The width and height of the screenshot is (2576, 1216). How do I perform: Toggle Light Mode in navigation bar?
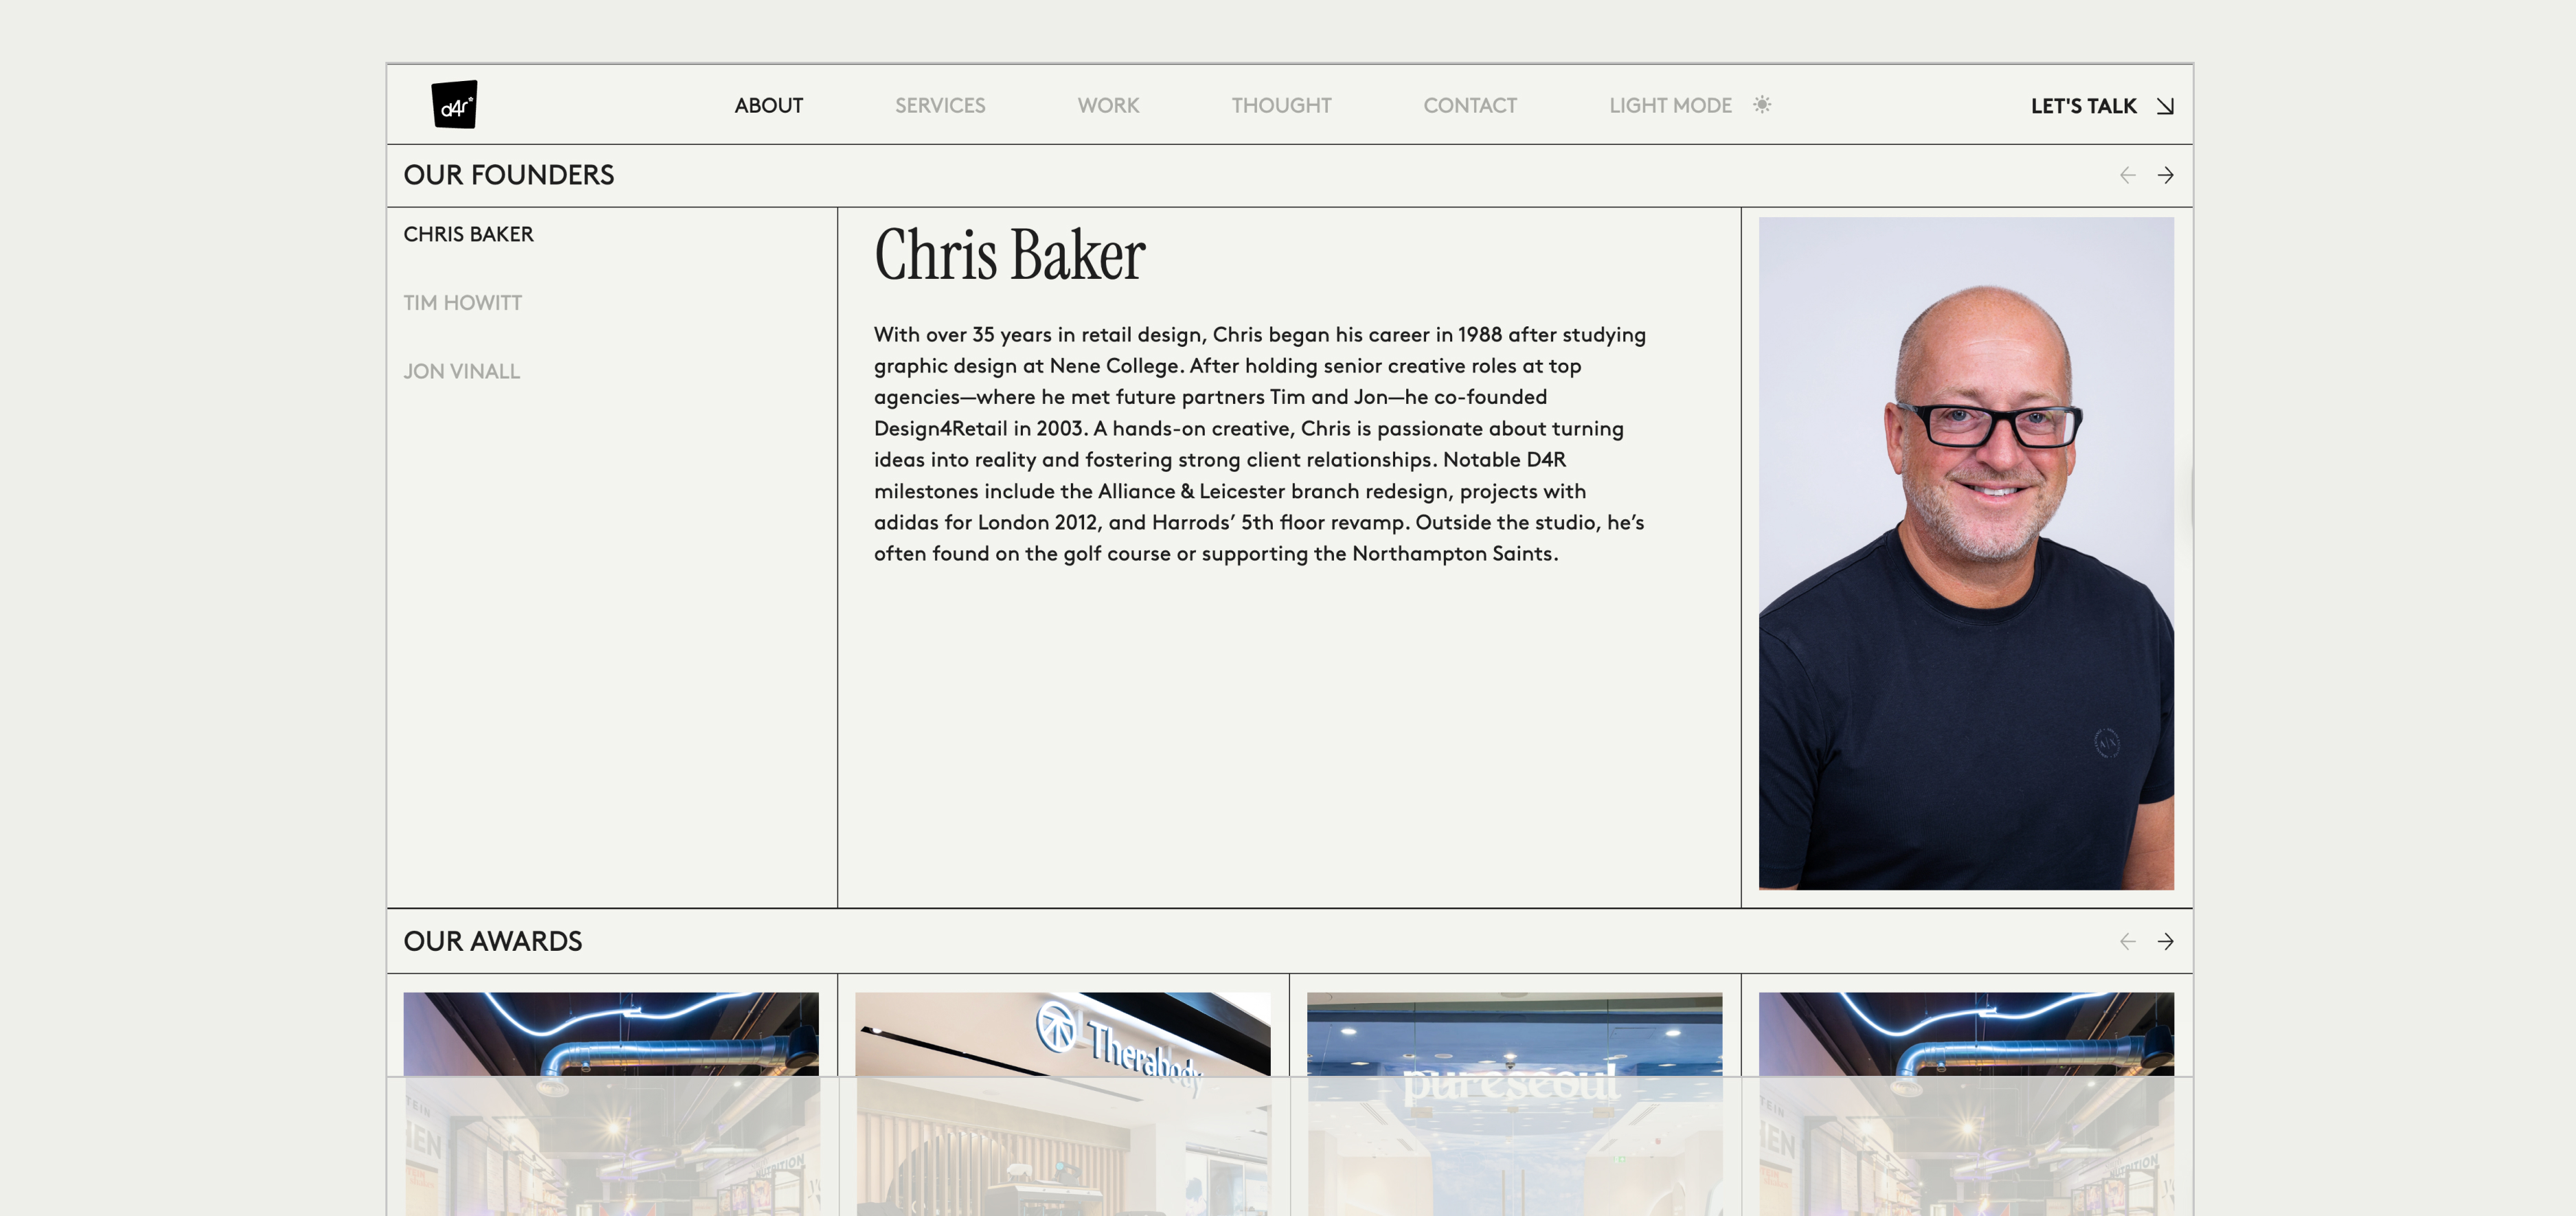tap(1670, 106)
